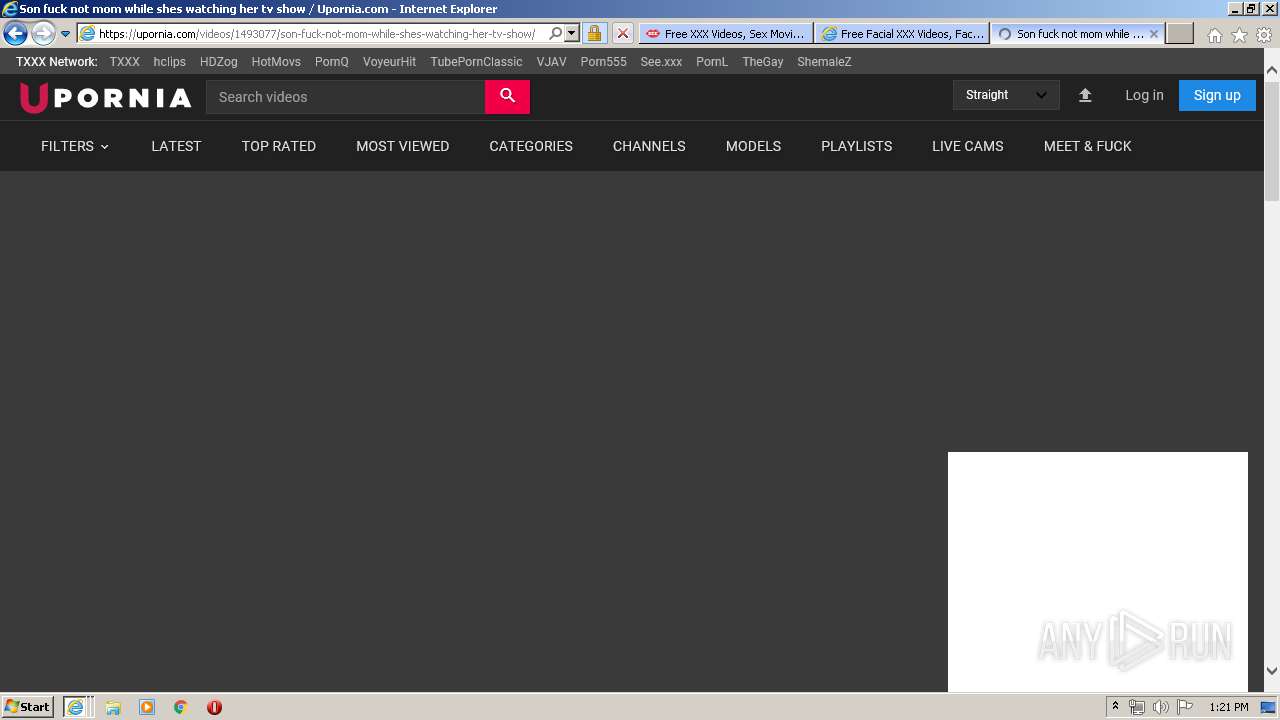Open the PLAYLISTS menu item
The image size is (1280, 720).
tap(856, 146)
